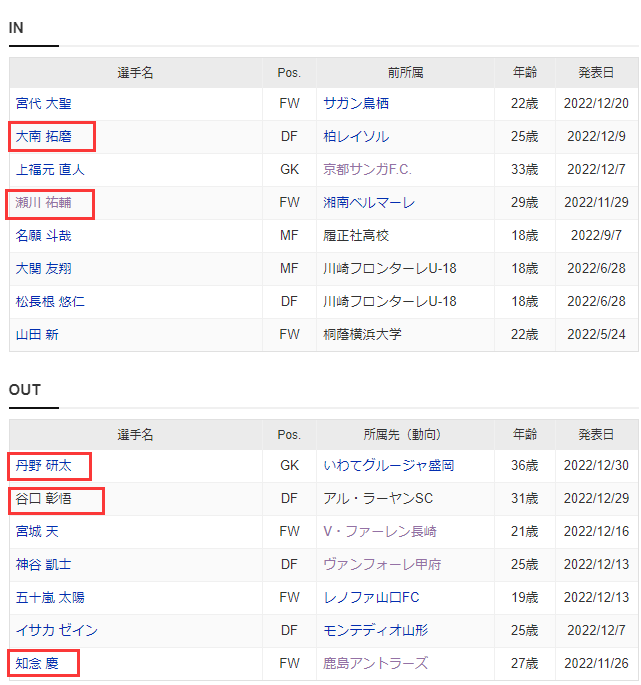
Task: Click the age 19歳
Action: (525, 598)
